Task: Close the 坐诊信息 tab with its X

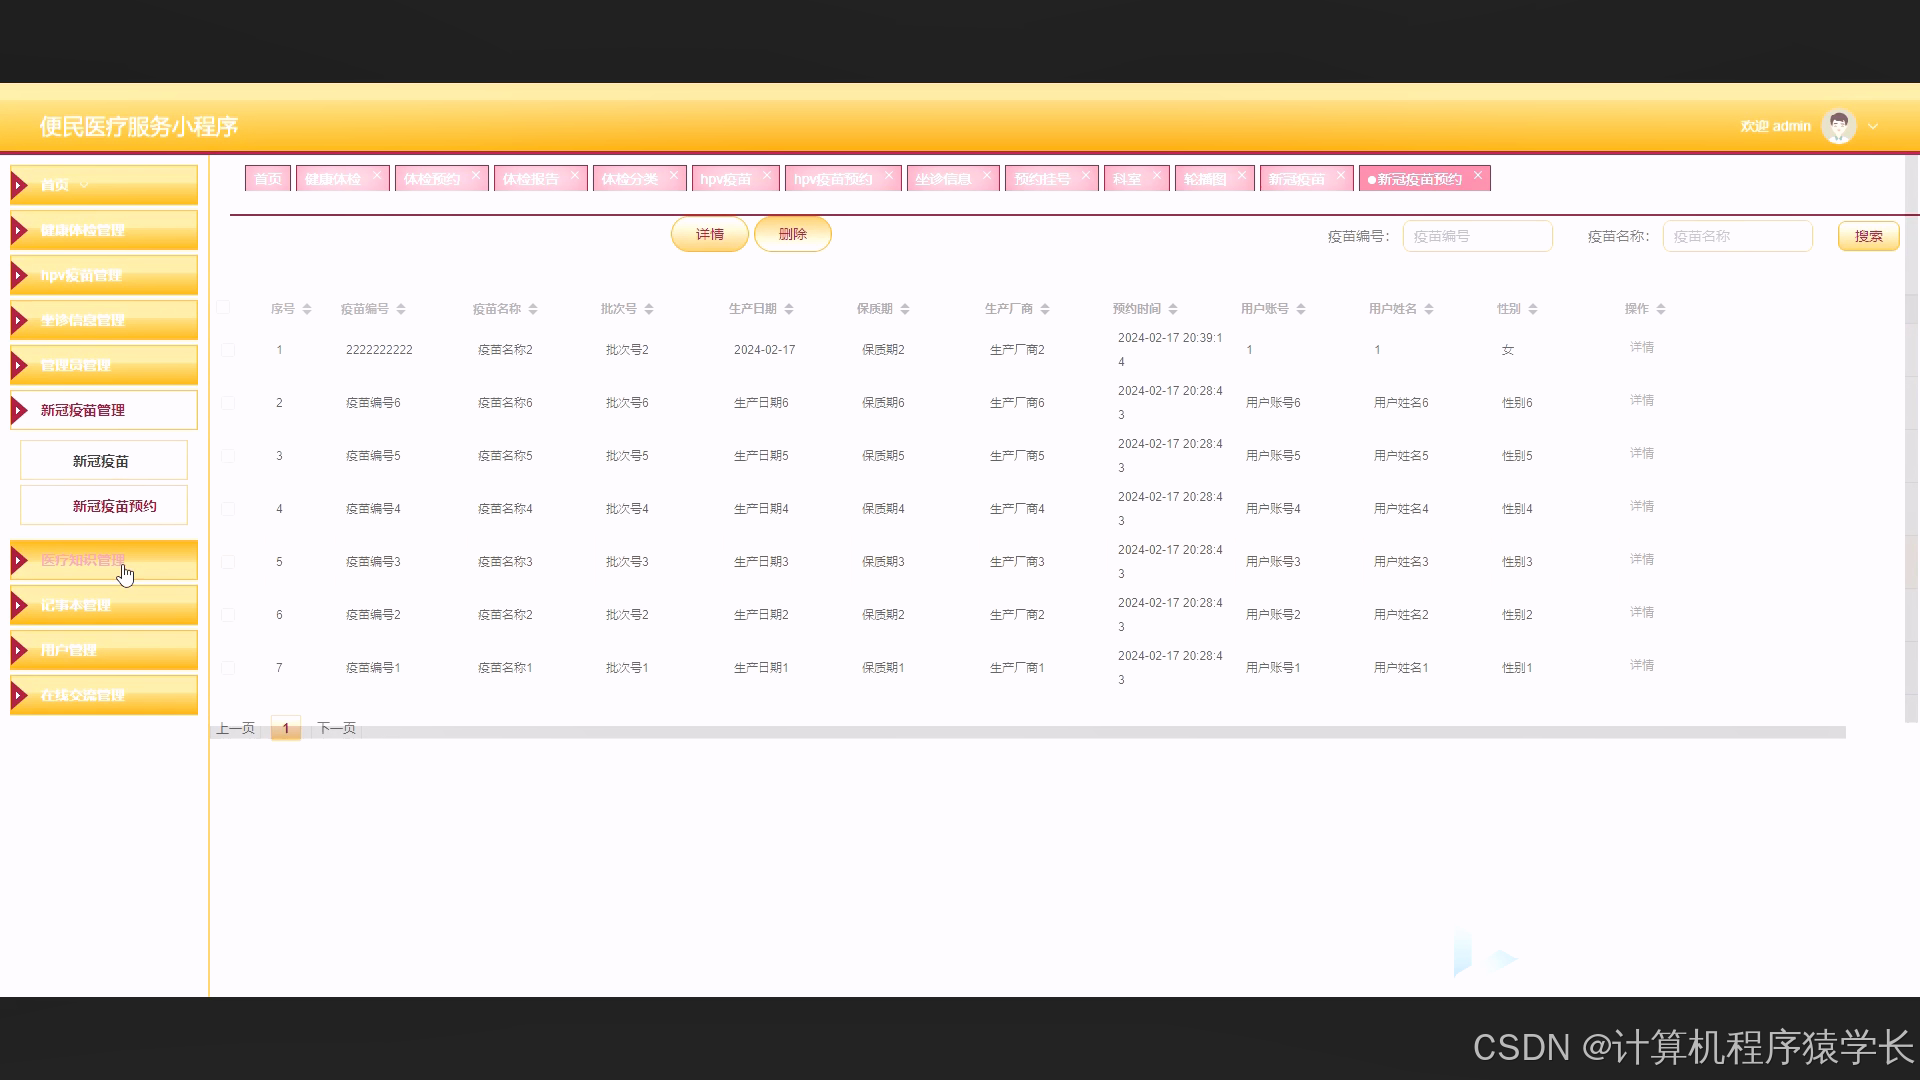Action: [x=986, y=175]
